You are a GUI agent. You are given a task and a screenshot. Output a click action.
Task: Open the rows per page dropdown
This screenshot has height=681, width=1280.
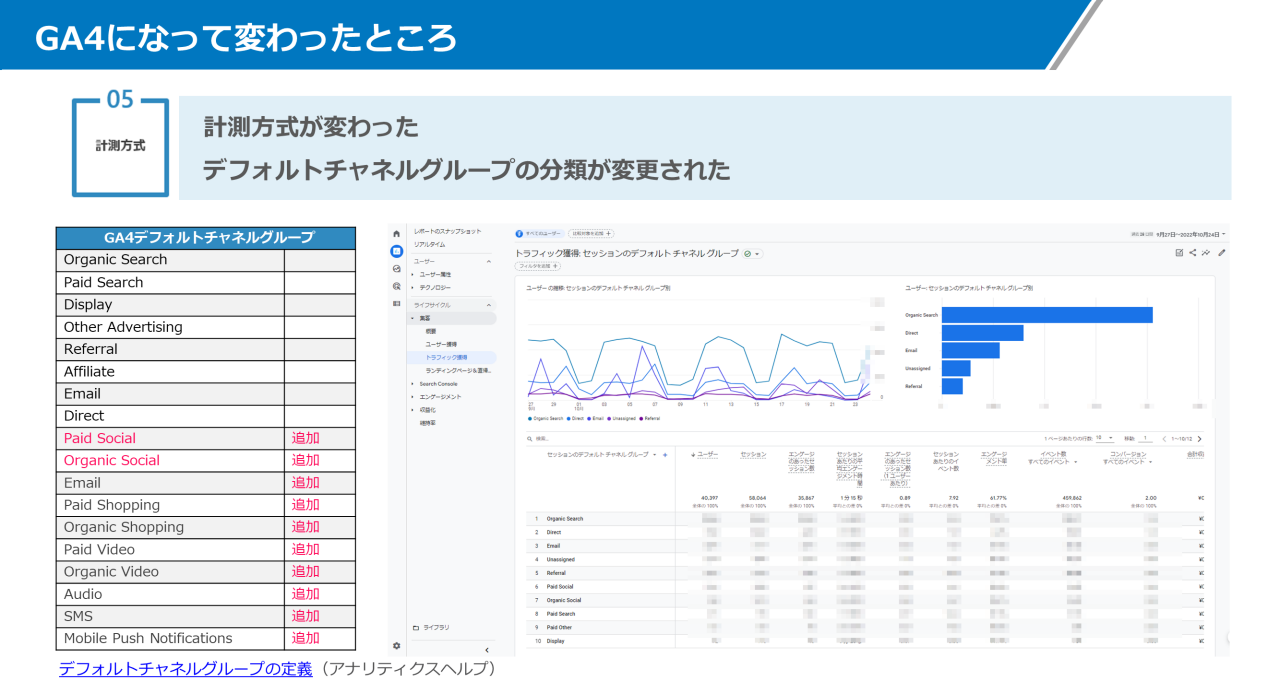1104,438
